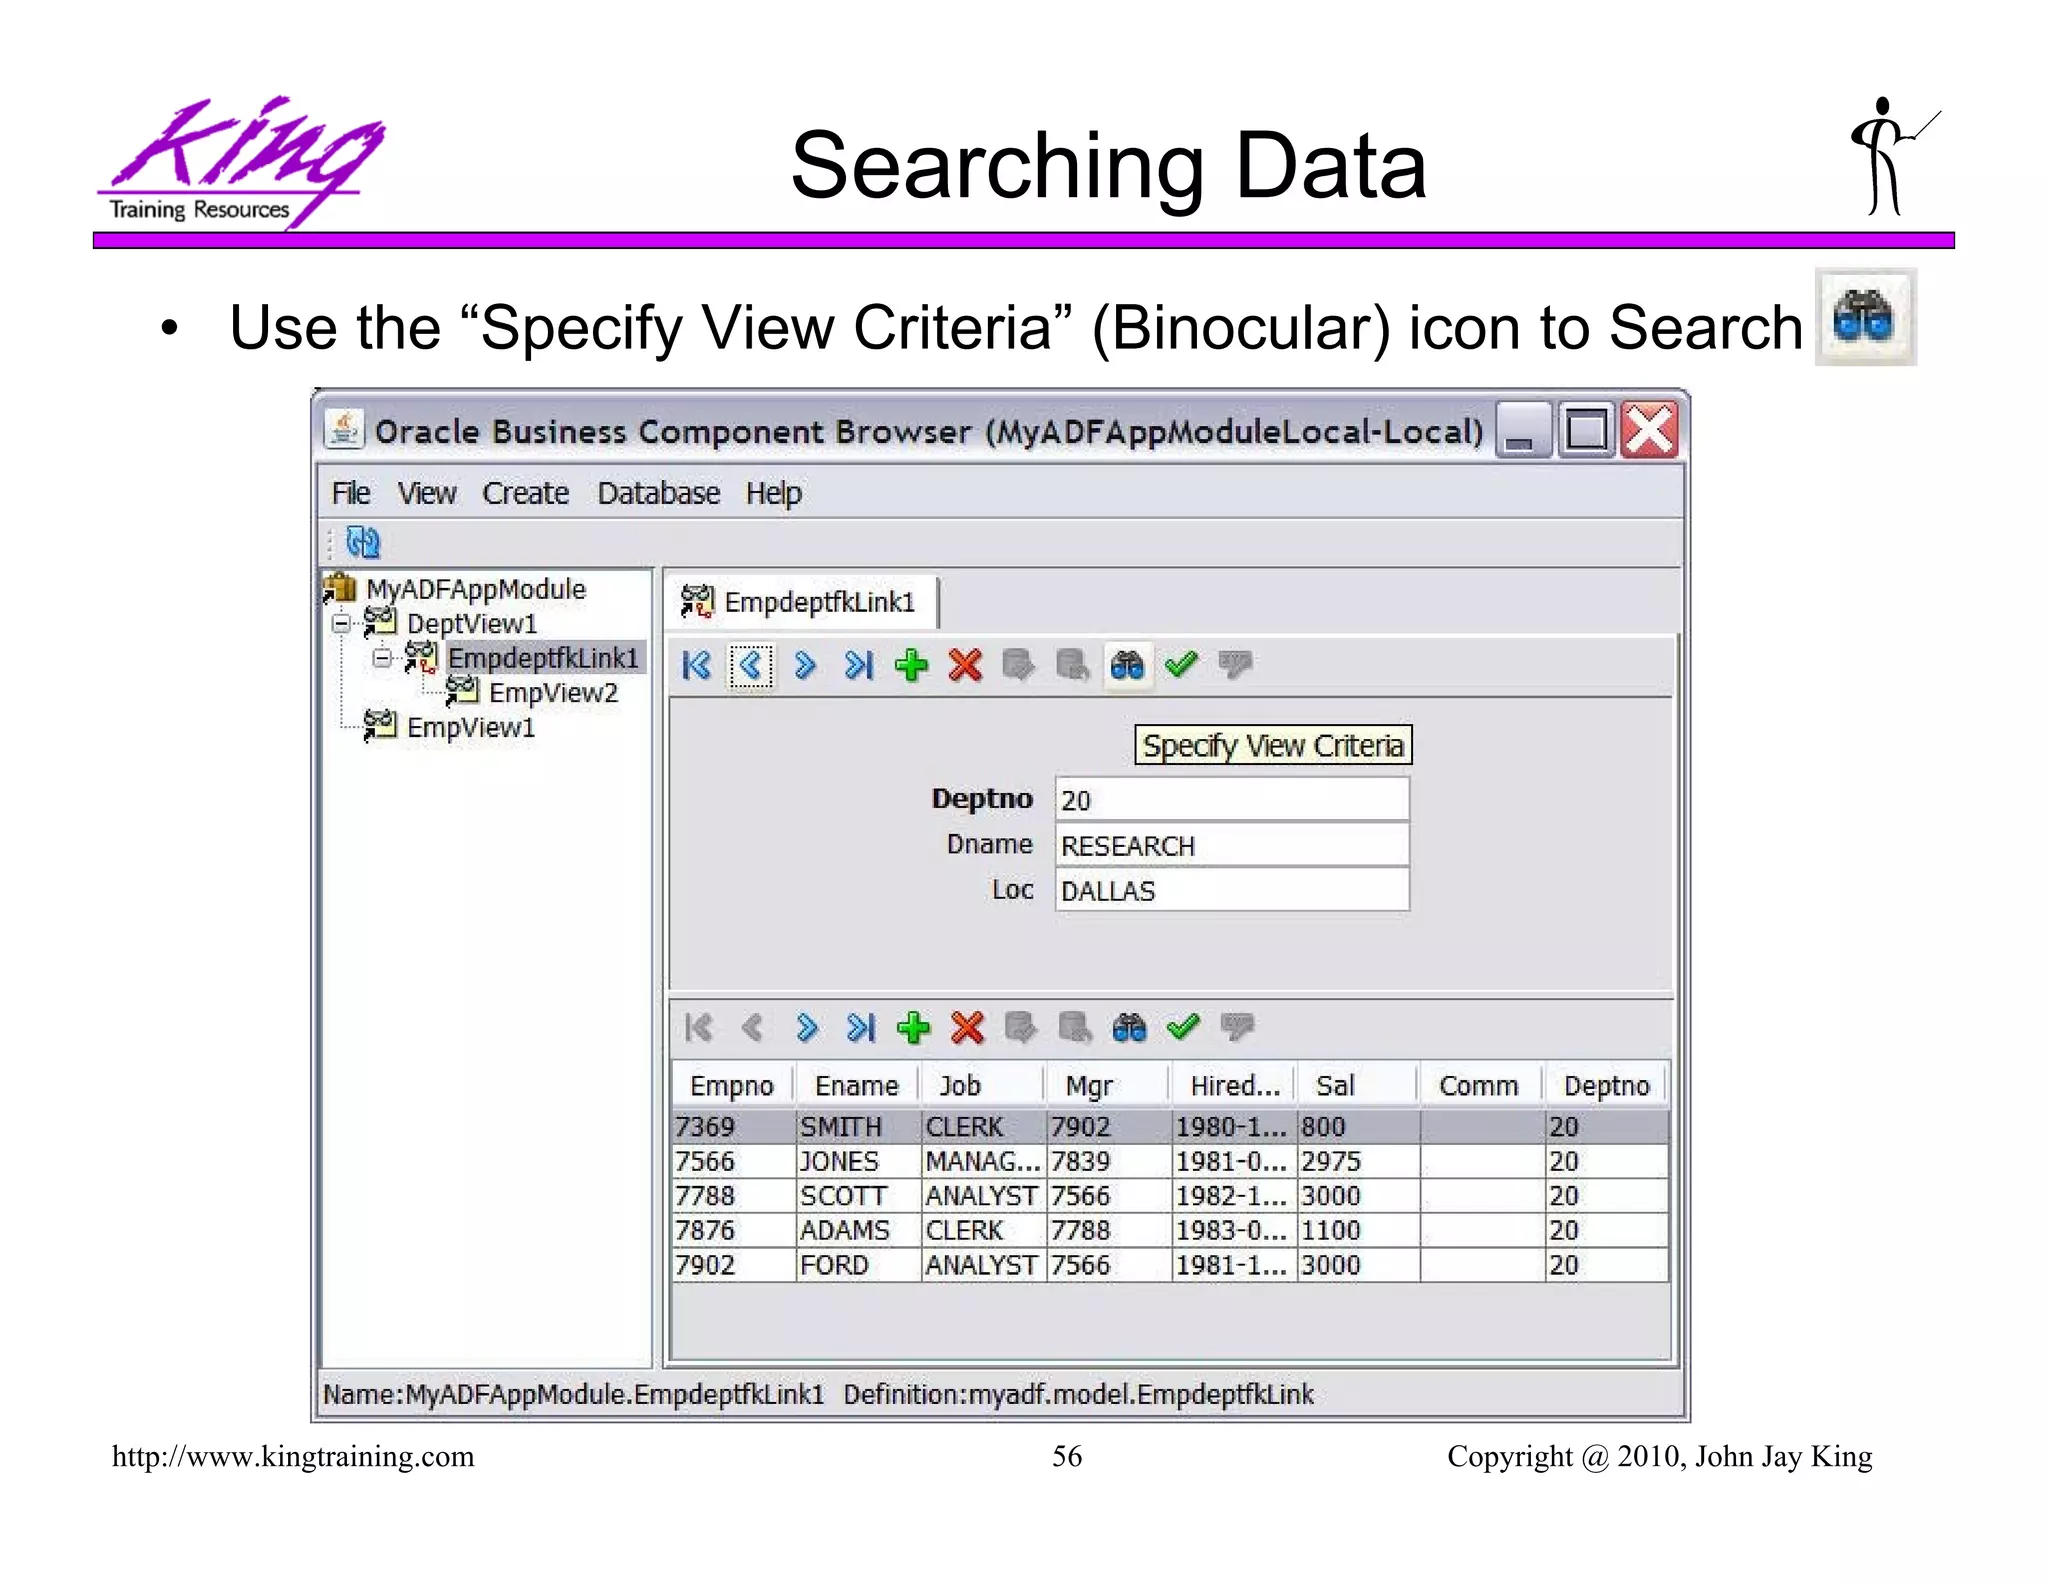2048x1582 pixels.
Task: Go to next record in lower toolbar
Action: [807, 1028]
